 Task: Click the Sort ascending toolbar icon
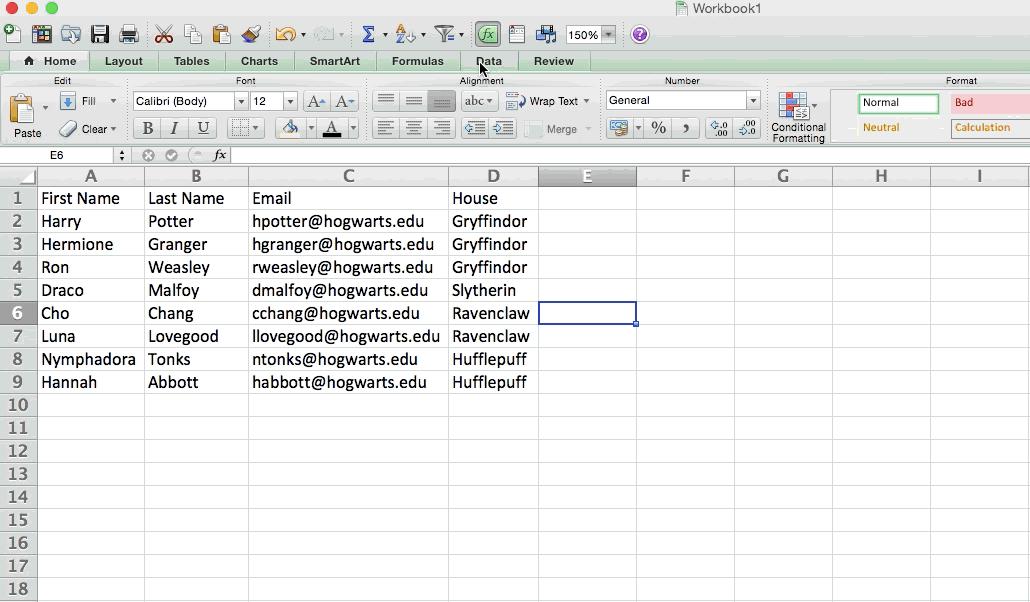[404, 33]
